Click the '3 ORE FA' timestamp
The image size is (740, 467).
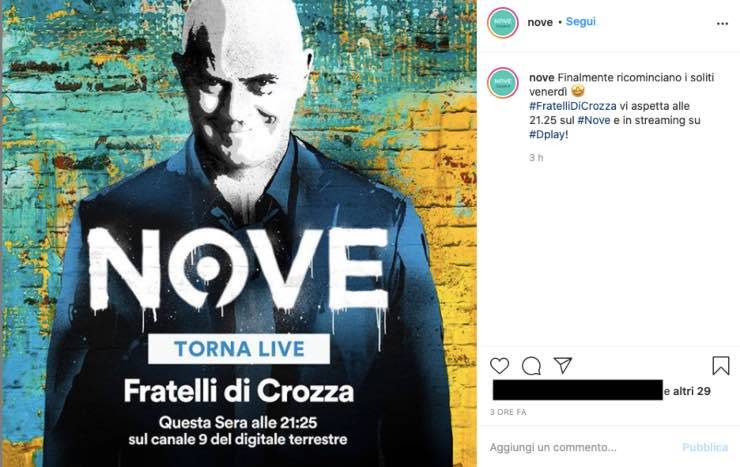508,412
